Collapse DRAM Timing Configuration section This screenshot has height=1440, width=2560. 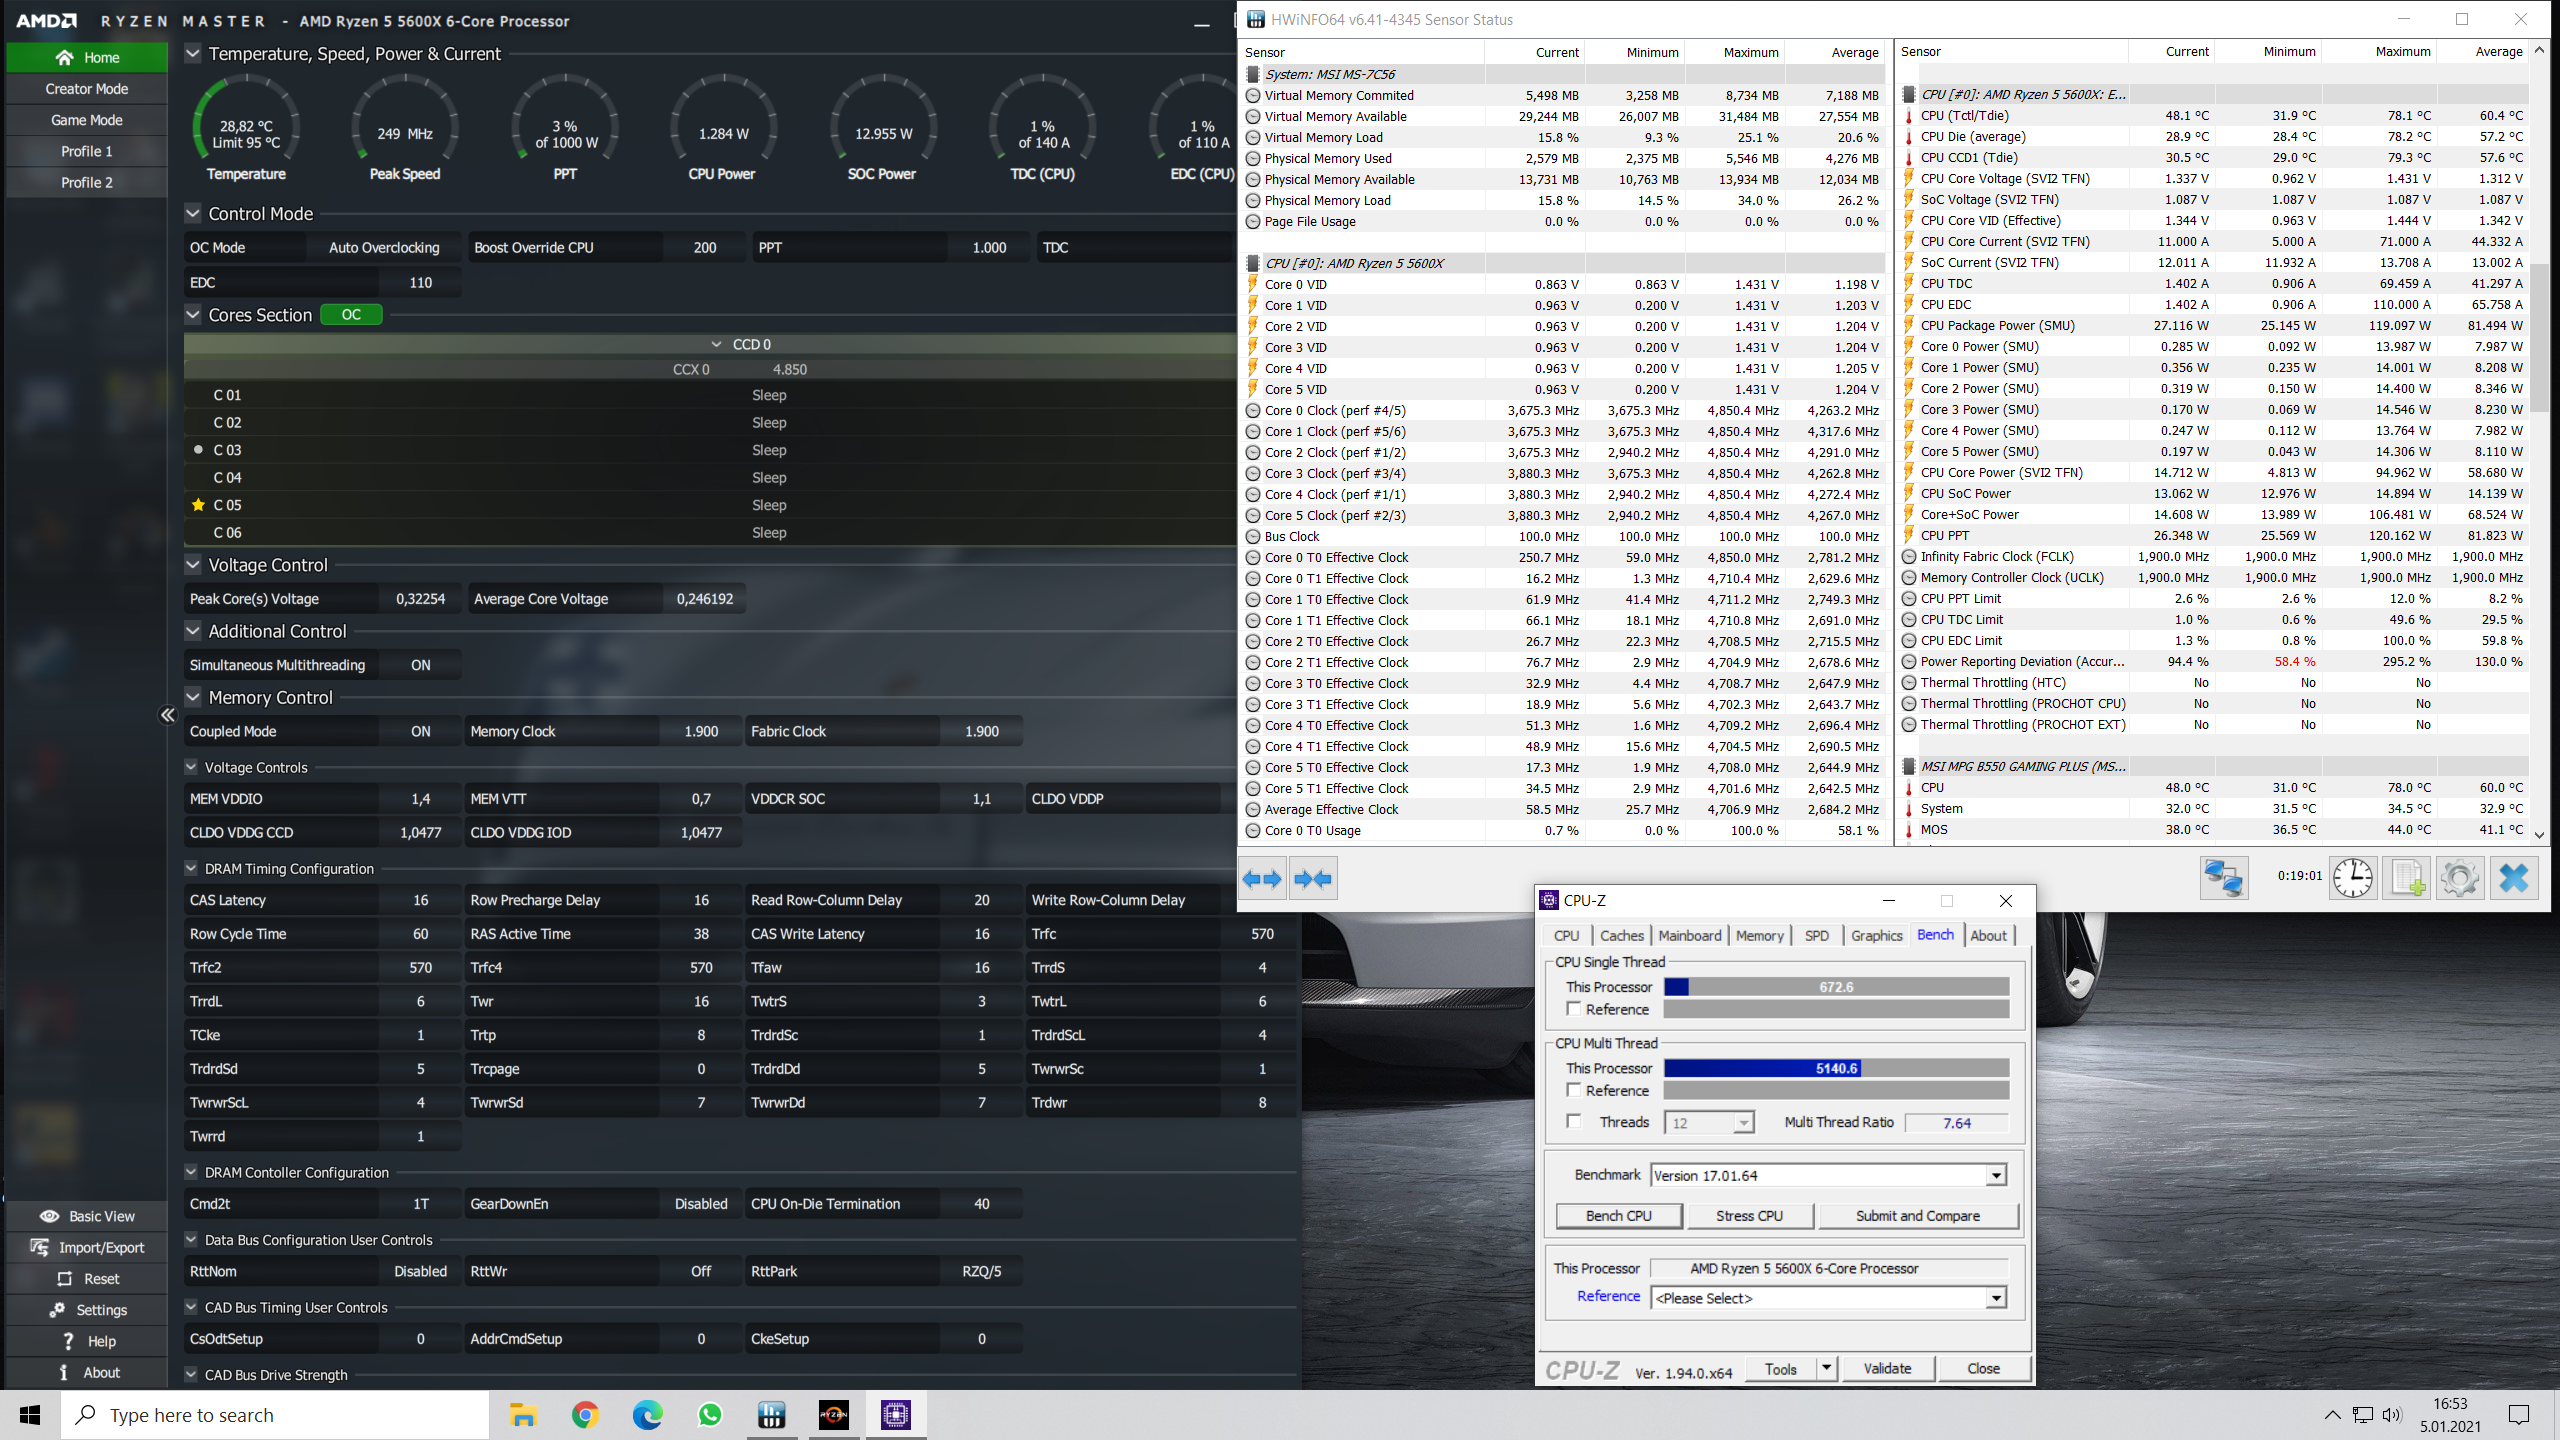(191, 868)
